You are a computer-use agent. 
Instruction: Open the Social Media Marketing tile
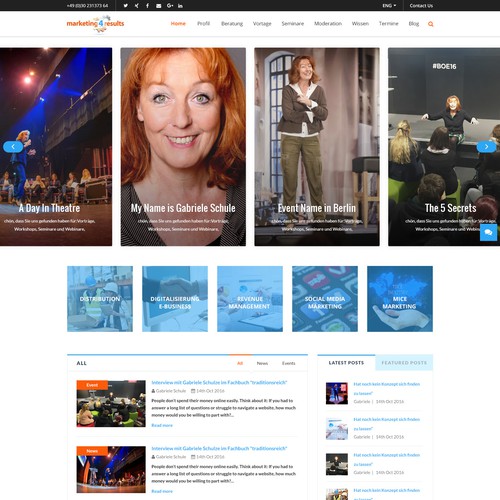325,299
